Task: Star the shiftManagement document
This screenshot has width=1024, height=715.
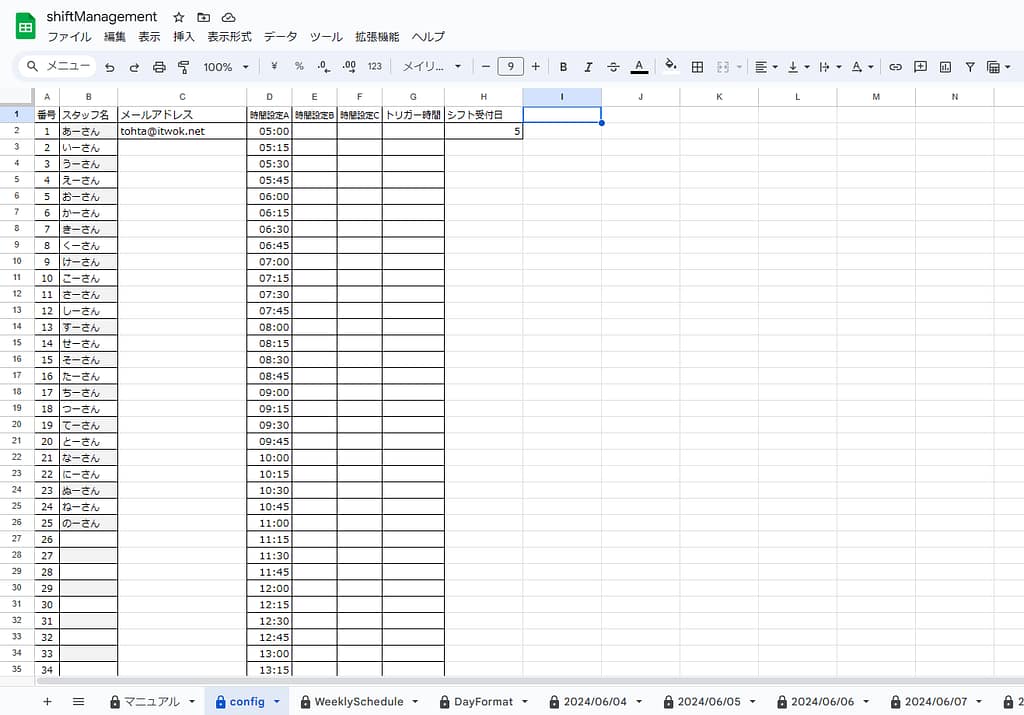Action: click(x=178, y=17)
